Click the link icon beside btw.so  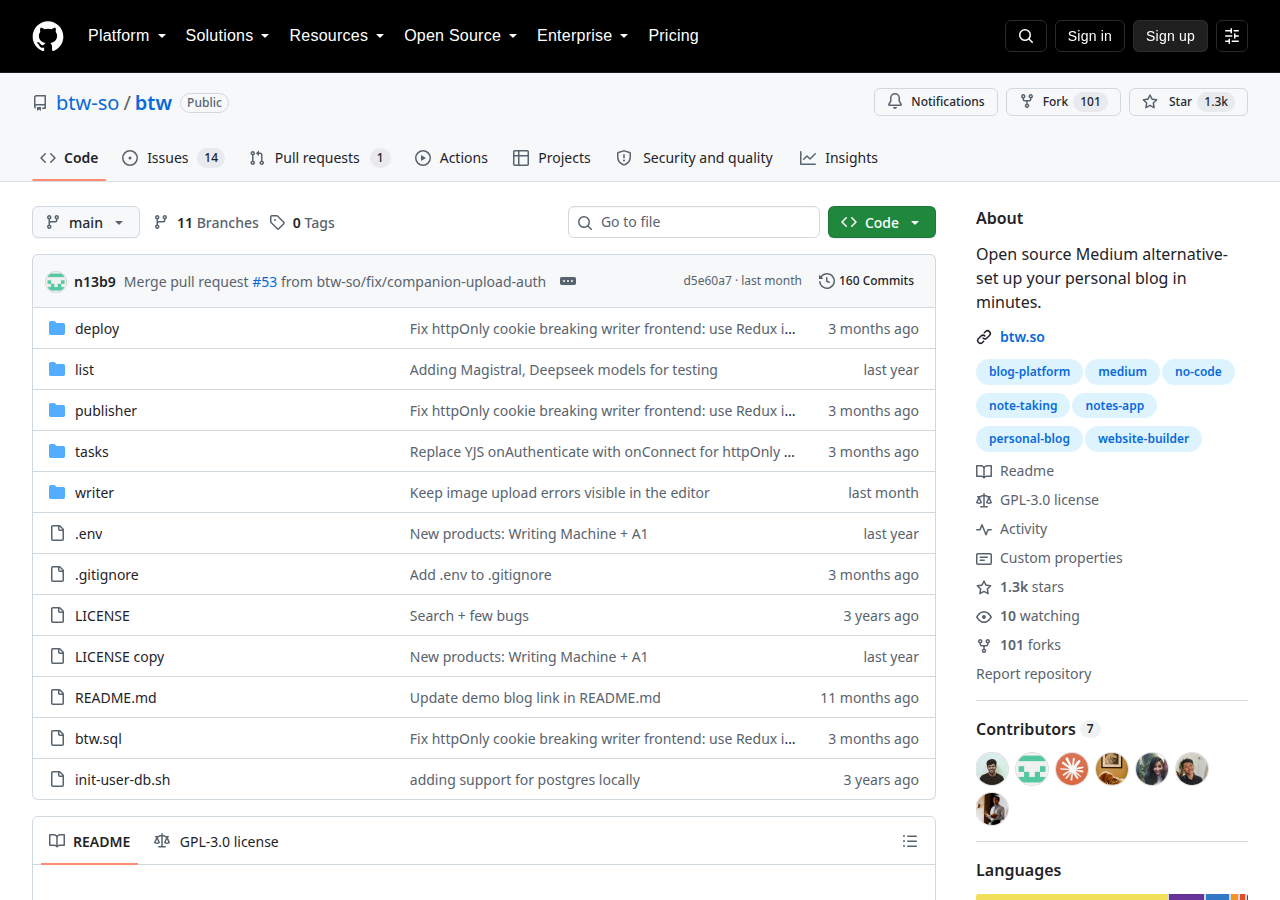click(984, 337)
